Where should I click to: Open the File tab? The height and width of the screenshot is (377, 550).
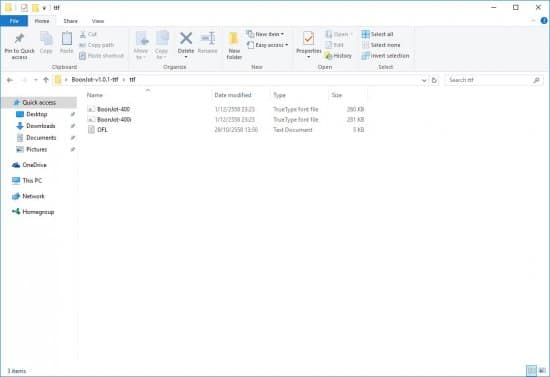click(14, 21)
